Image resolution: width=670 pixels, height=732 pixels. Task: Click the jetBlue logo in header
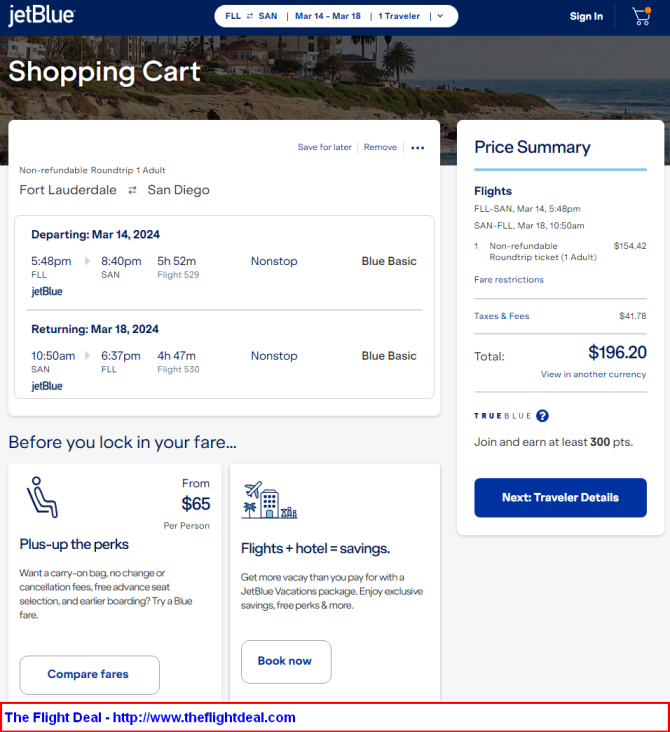41,15
